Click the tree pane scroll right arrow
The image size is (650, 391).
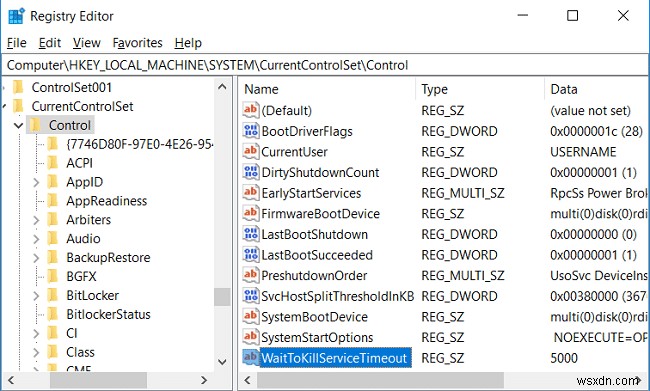[x=204, y=380]
